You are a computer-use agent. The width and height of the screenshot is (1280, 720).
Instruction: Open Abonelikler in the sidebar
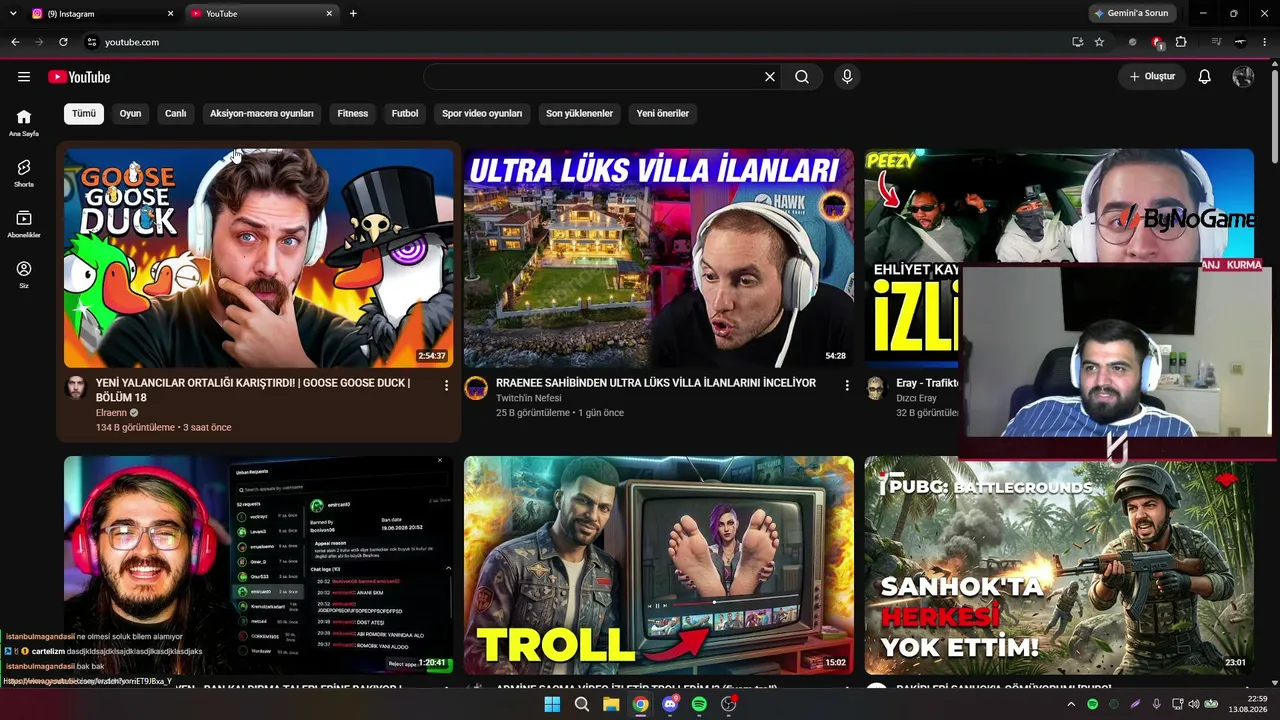[24, 224]
